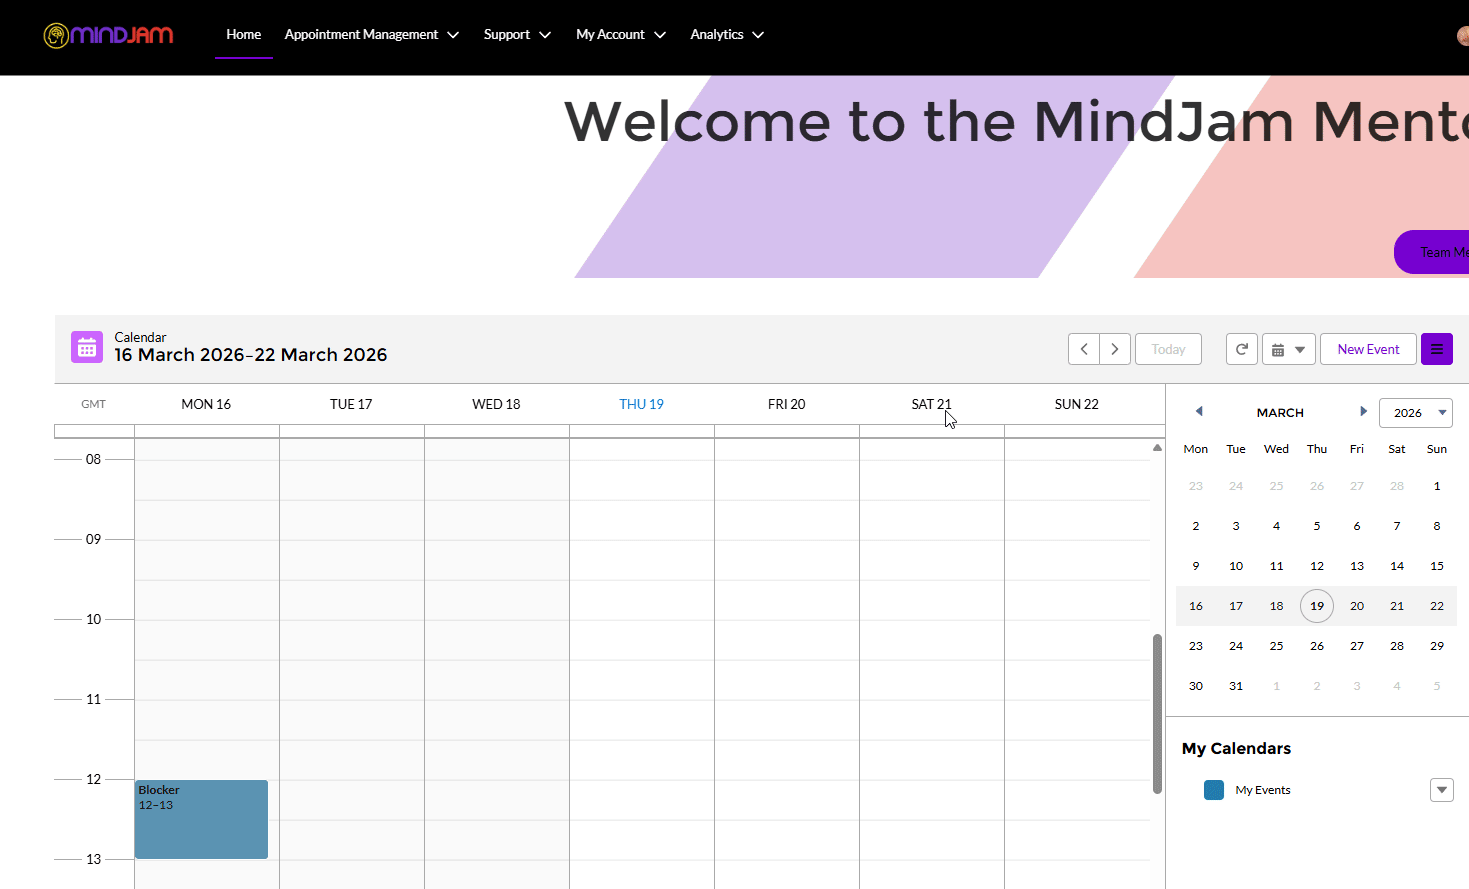Screen dimensions: 1469x889
Task: Select March 19 in the mini calendar
Action: (1316, 605)
